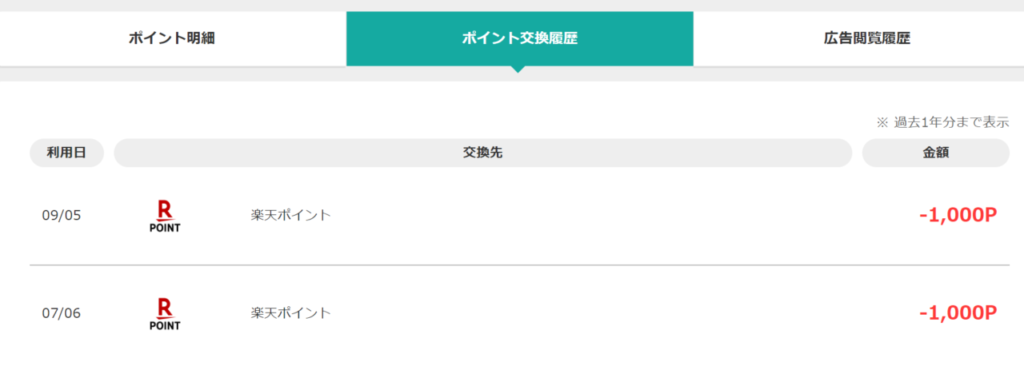Screen dimensions: 1024x374
Task: Click the divider line between the two history rows
Action: (x=519, y=265)
